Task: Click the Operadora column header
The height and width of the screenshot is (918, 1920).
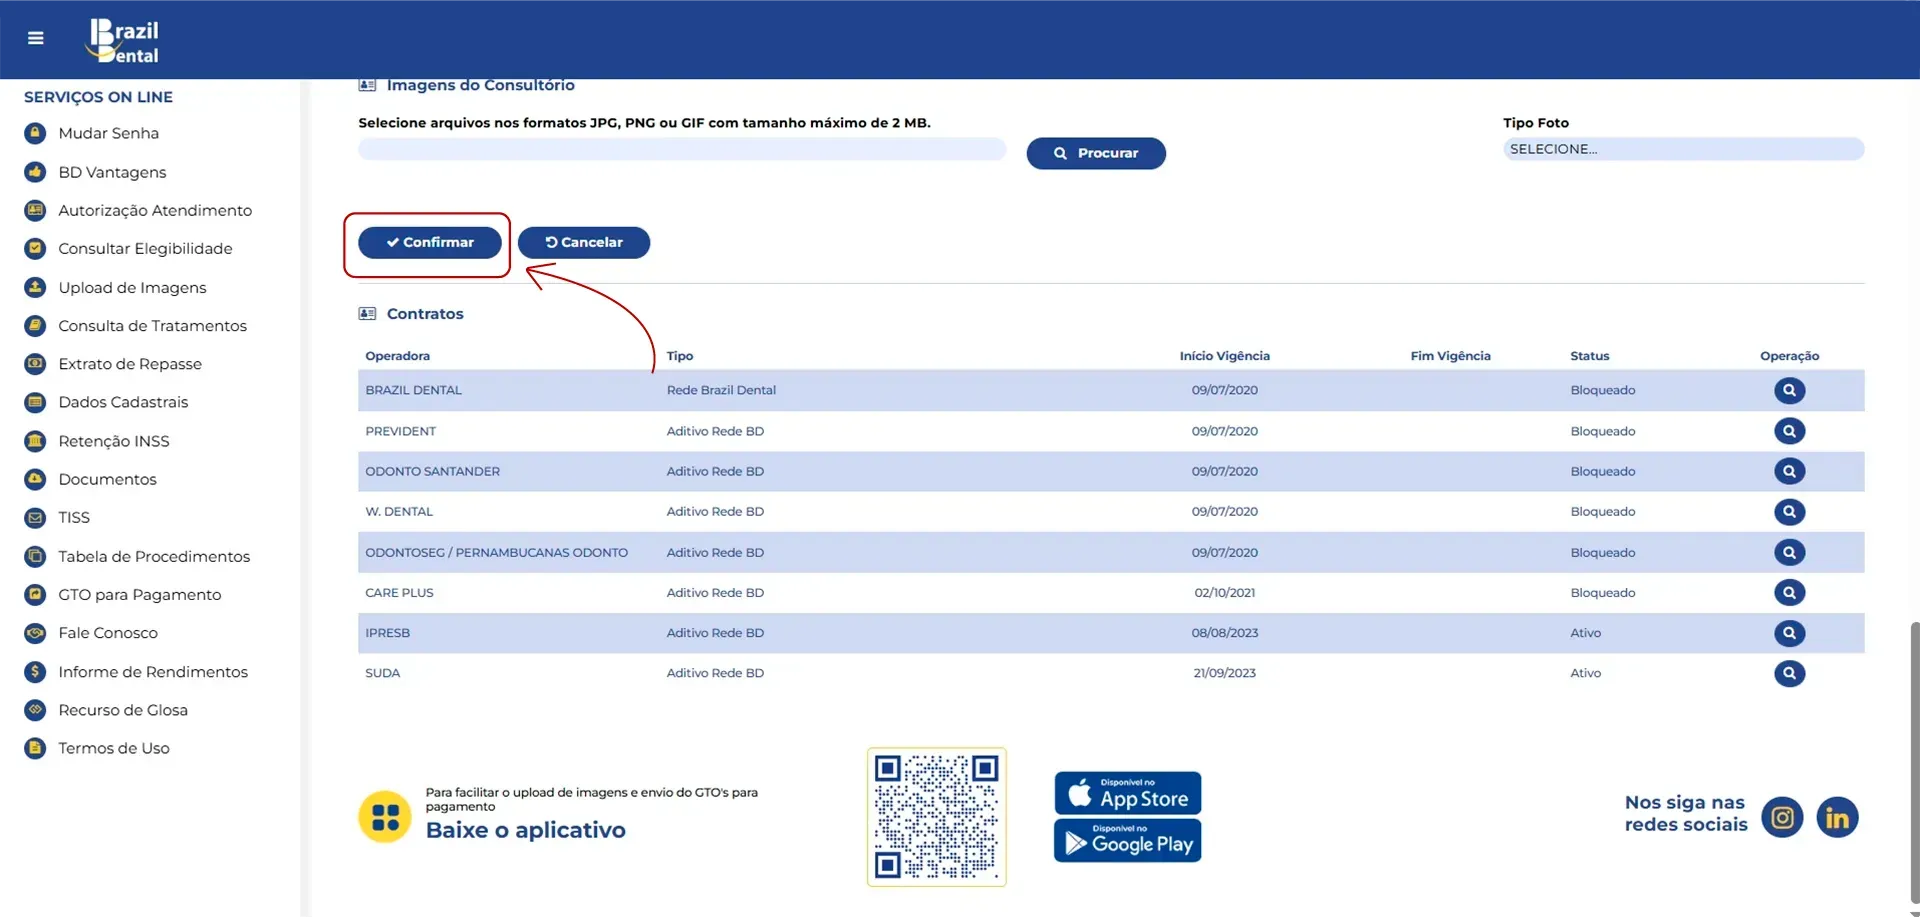Action: pos(397,356)
